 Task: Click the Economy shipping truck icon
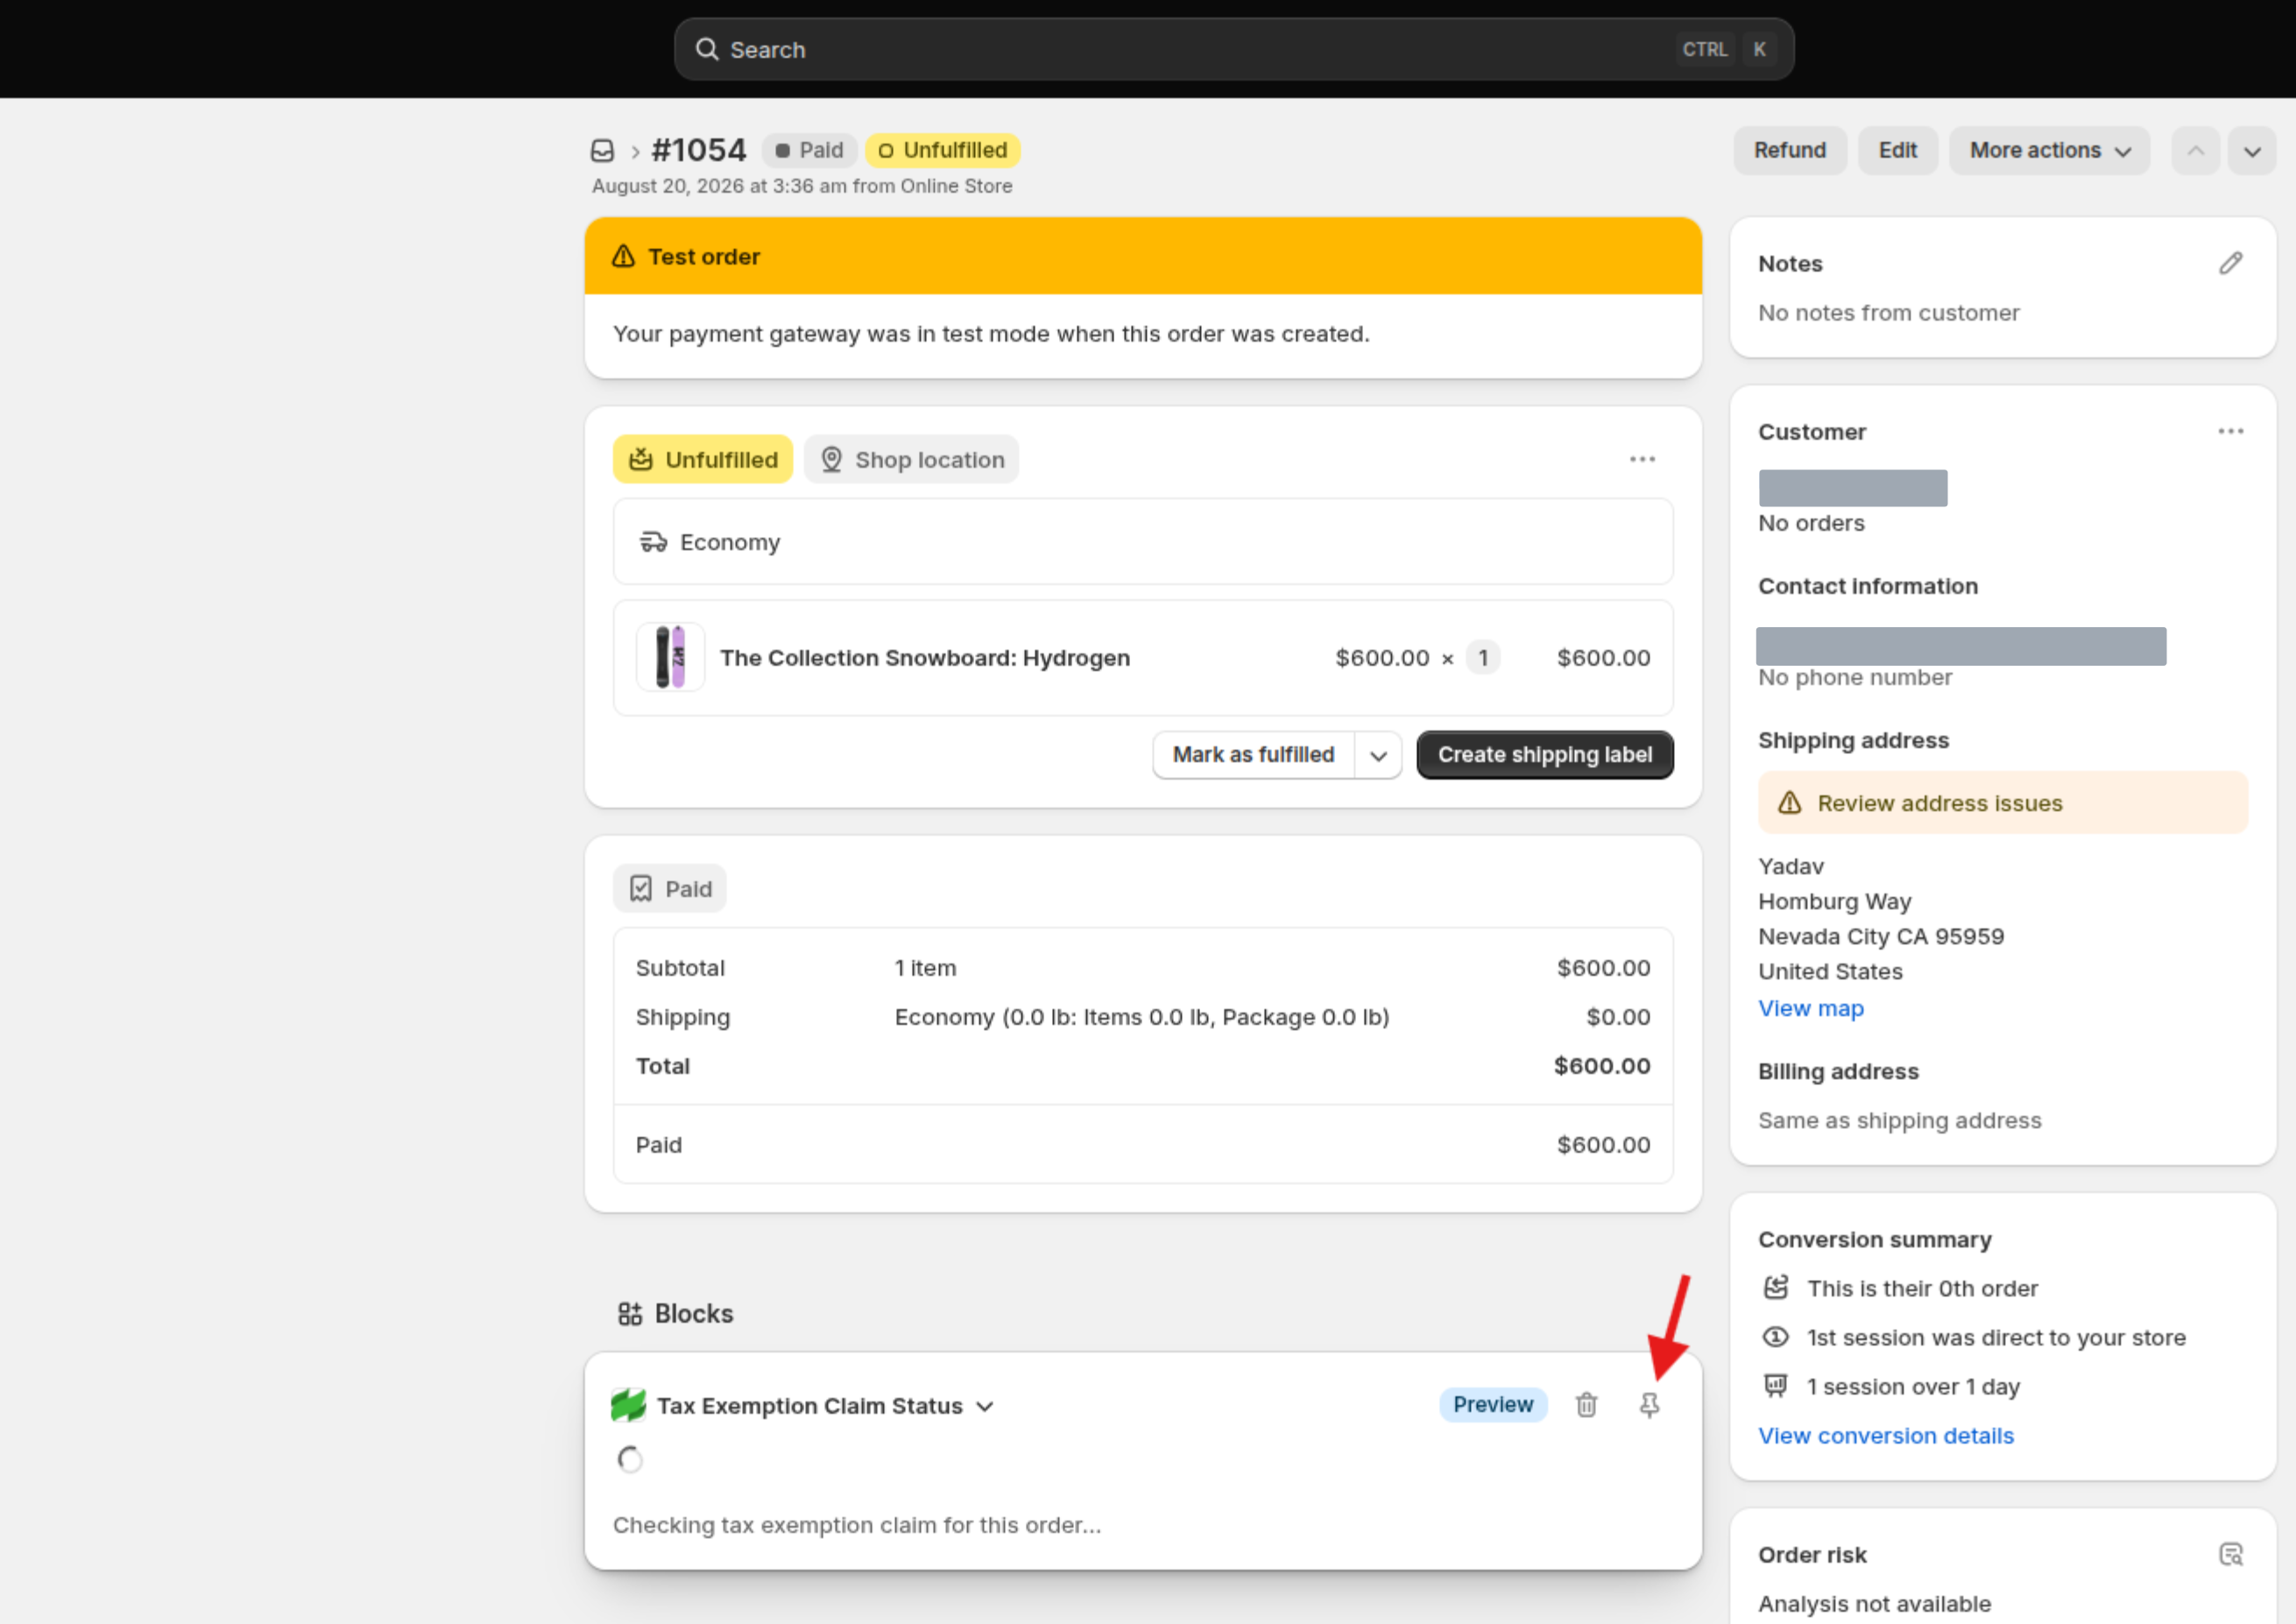click(x=653, y=542)
